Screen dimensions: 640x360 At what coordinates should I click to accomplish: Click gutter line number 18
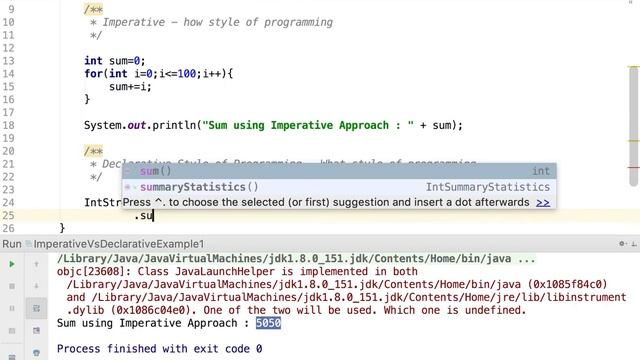pos(8,125)
